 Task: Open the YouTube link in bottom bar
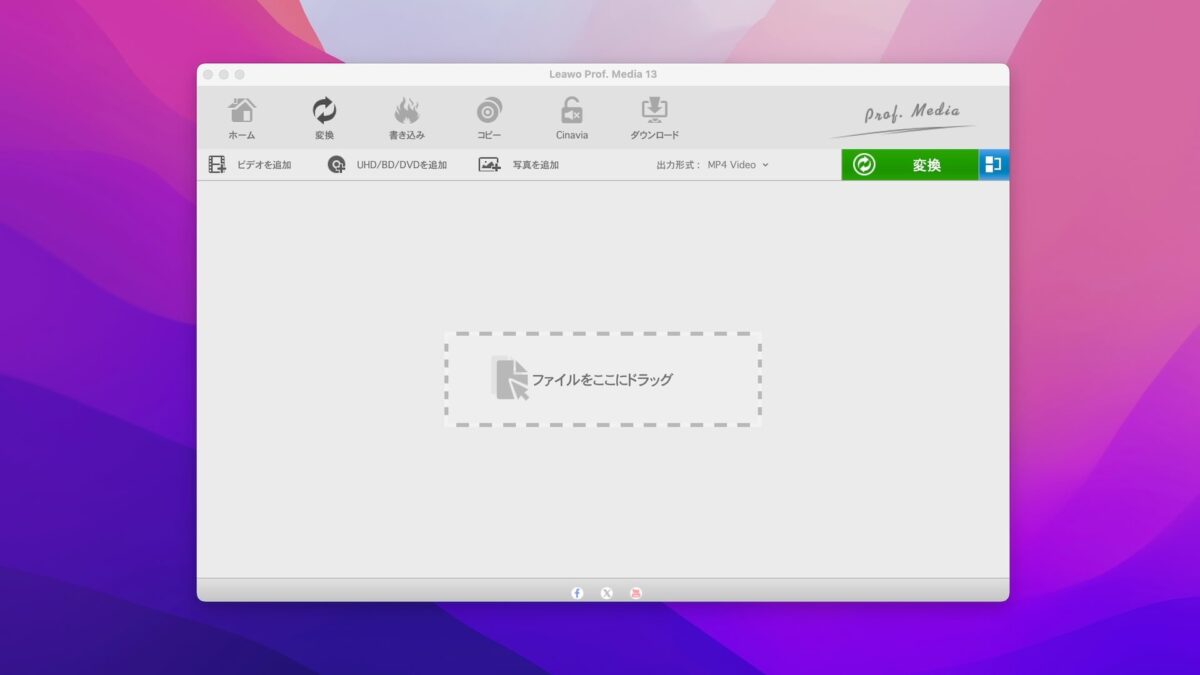pos(636,593)
